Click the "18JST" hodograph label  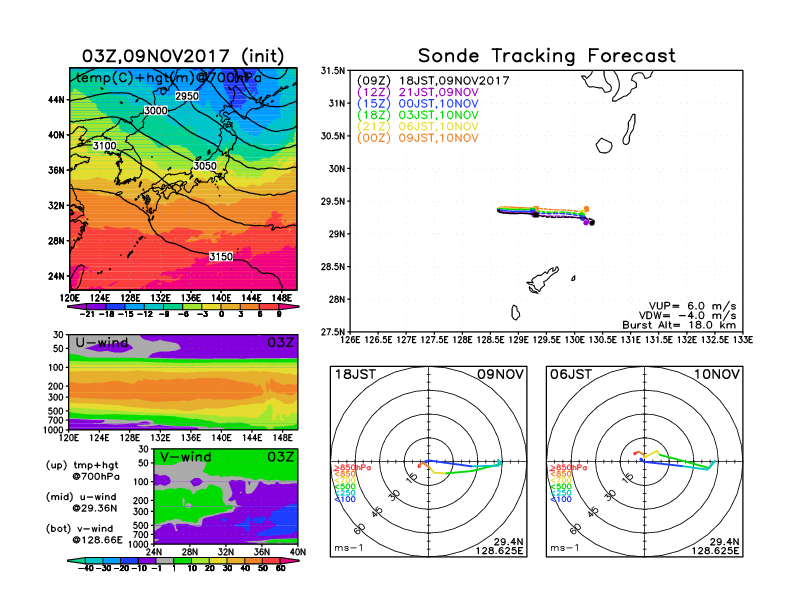[356, 375]
